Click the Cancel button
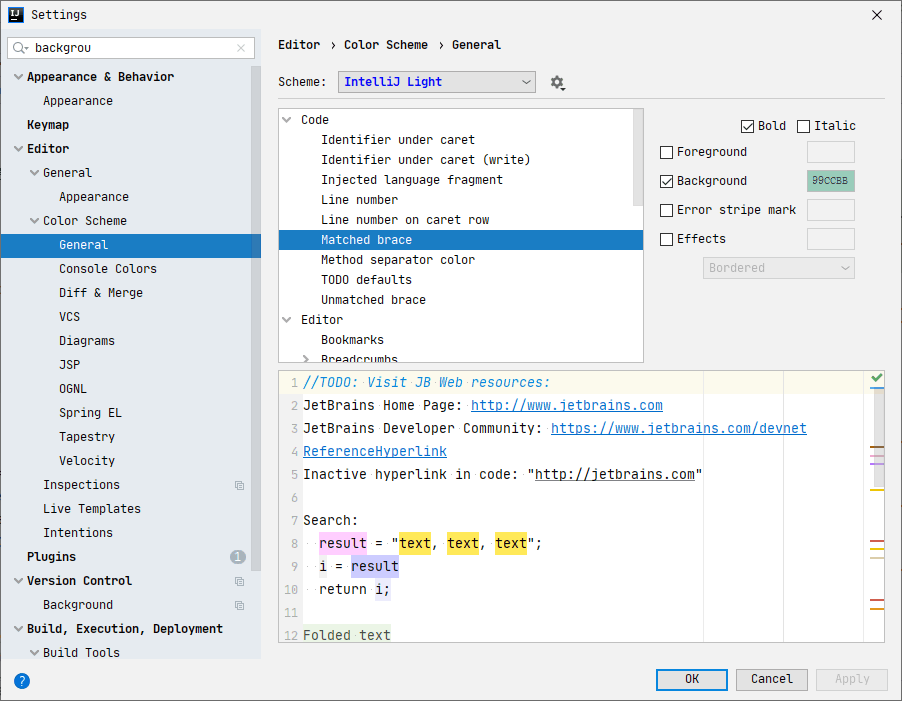902x701 pixels. pyautogui.click(x=771, y=679)
